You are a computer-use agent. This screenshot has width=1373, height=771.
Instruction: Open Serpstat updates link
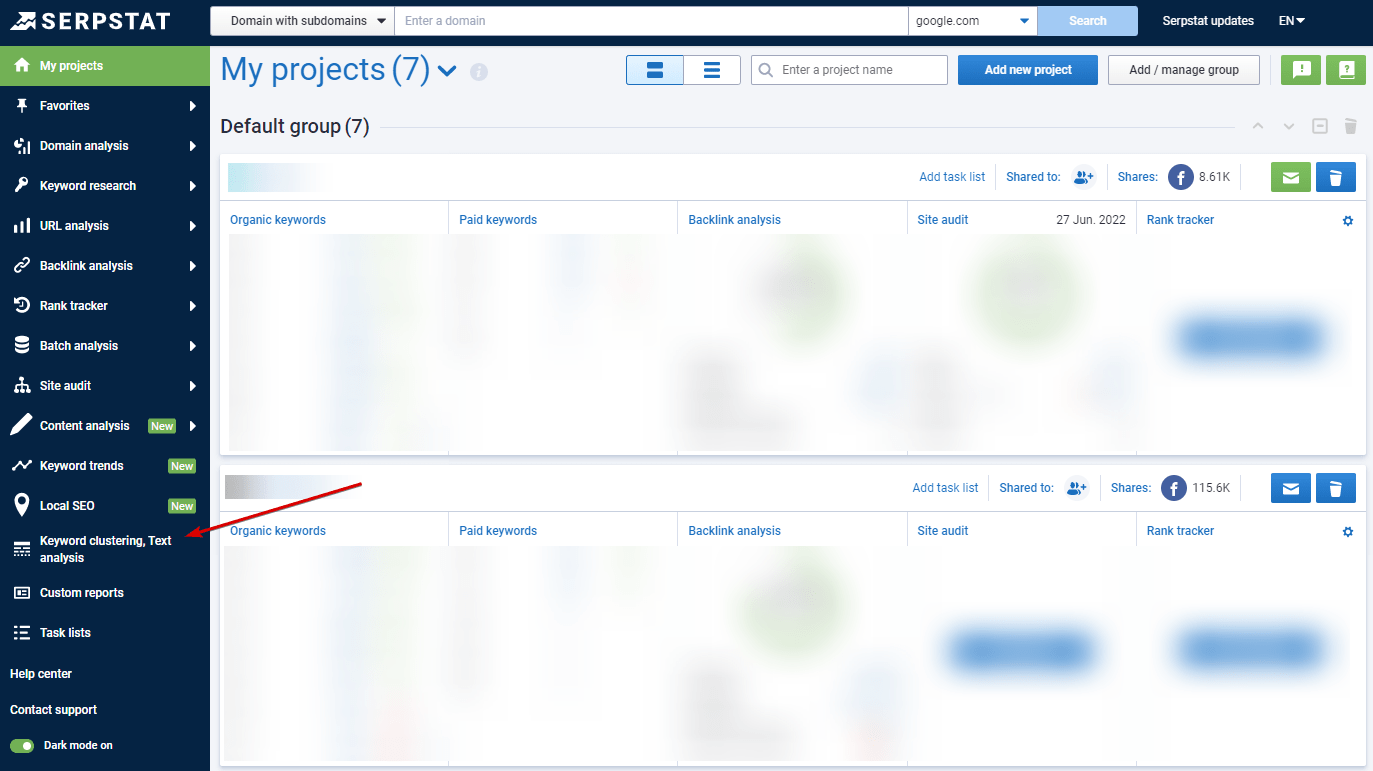1208,21
